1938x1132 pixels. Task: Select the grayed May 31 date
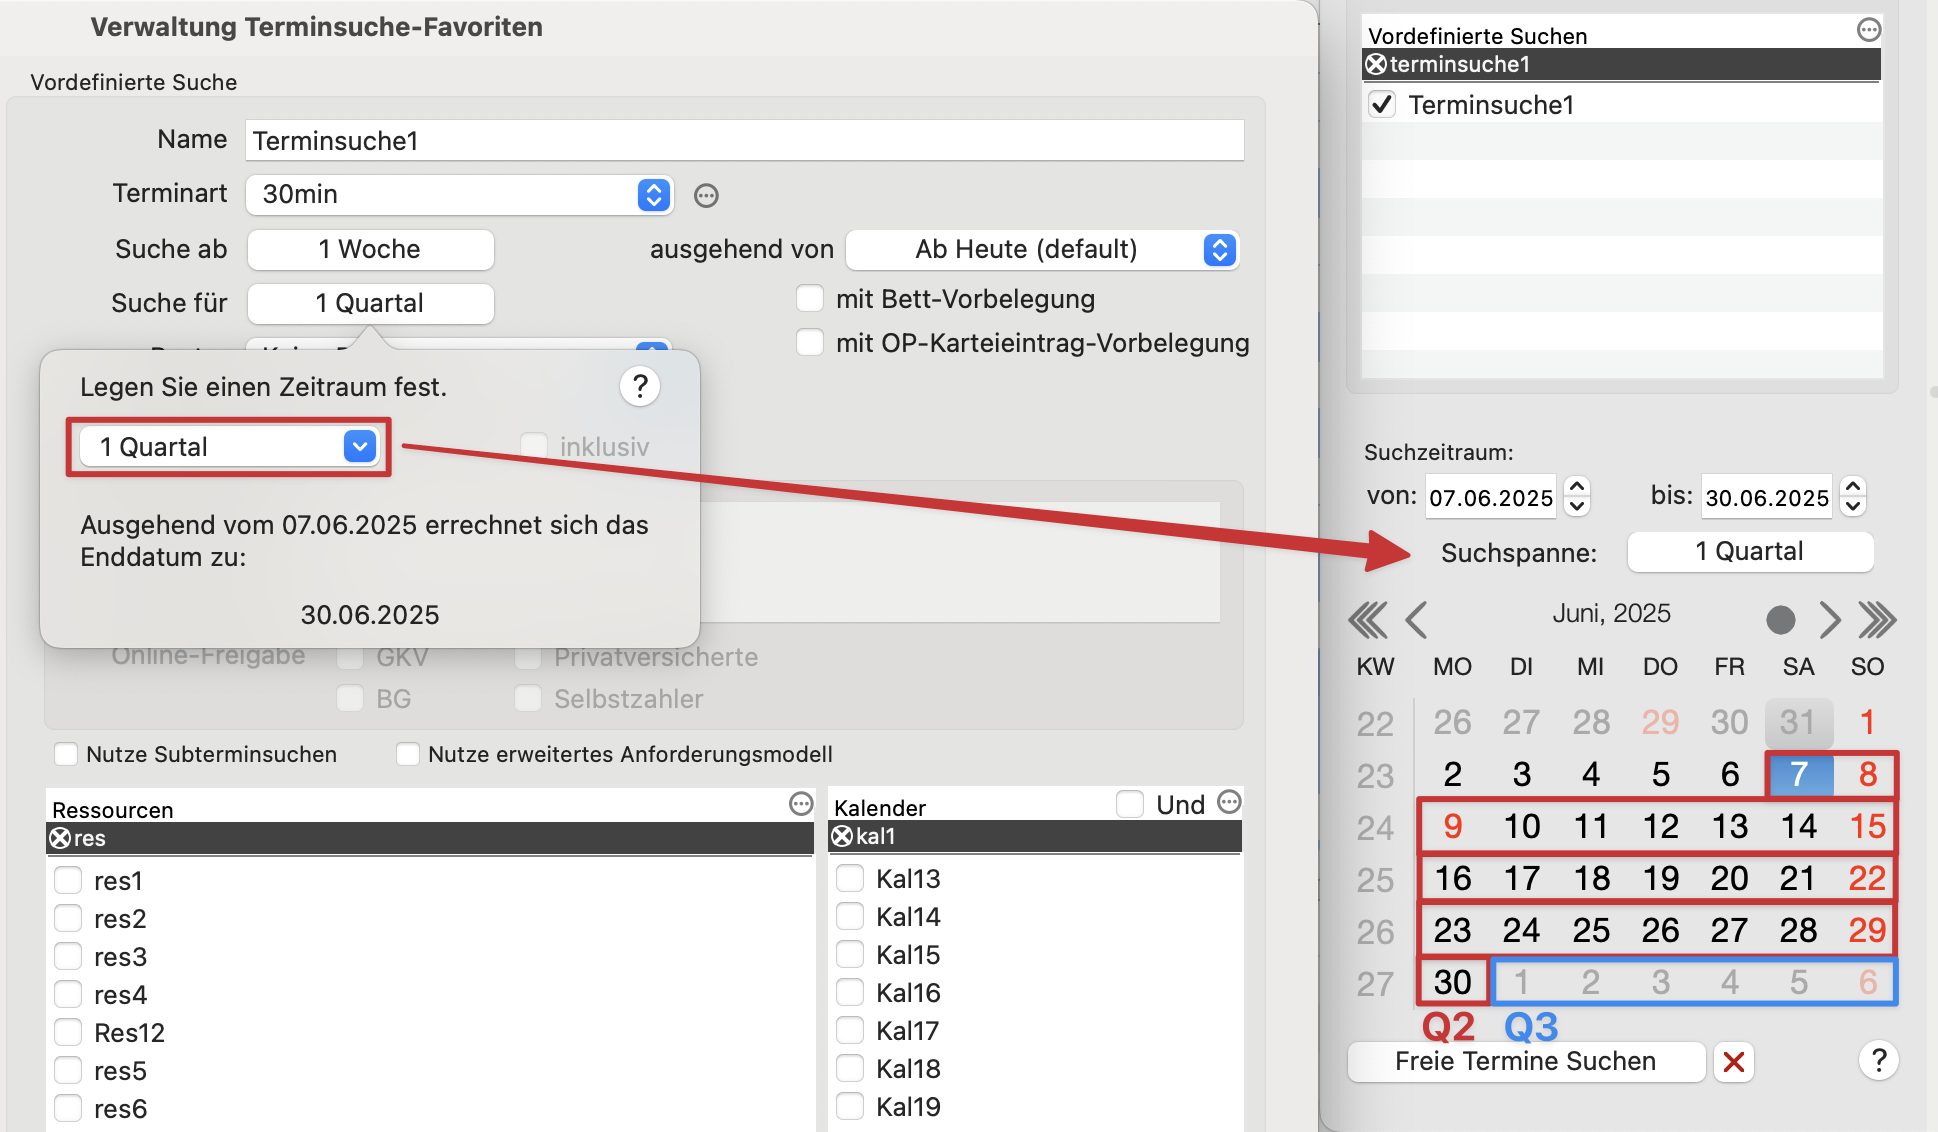(x=1798, y=722)
